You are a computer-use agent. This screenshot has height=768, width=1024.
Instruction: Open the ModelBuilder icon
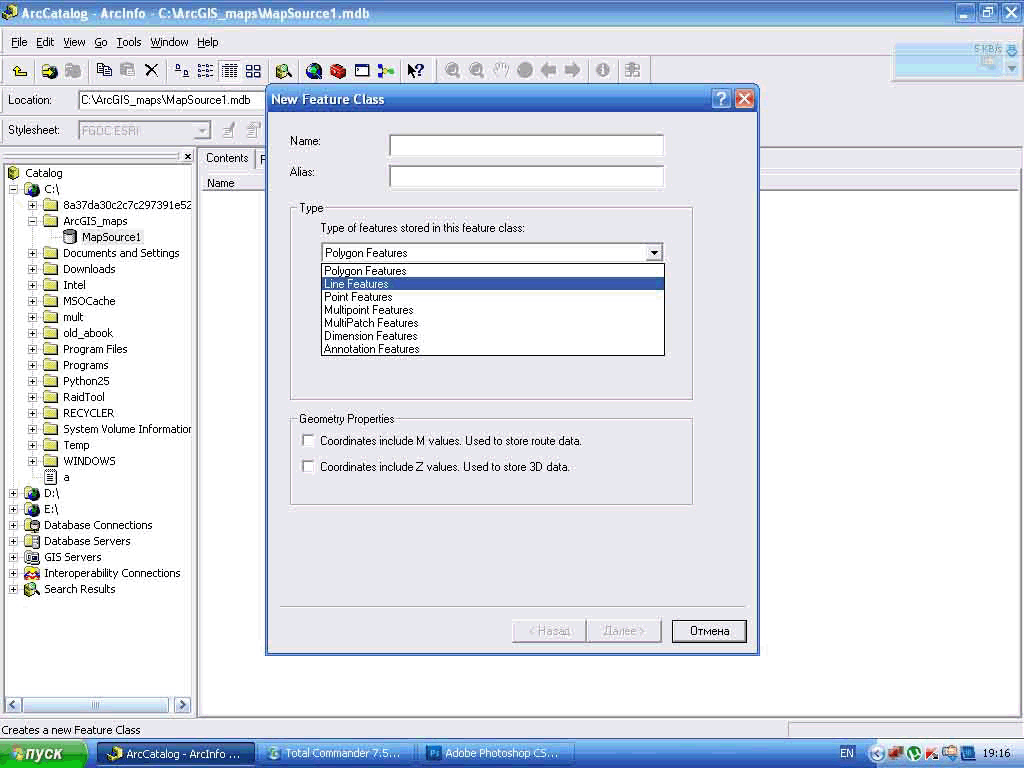[386, 71]
